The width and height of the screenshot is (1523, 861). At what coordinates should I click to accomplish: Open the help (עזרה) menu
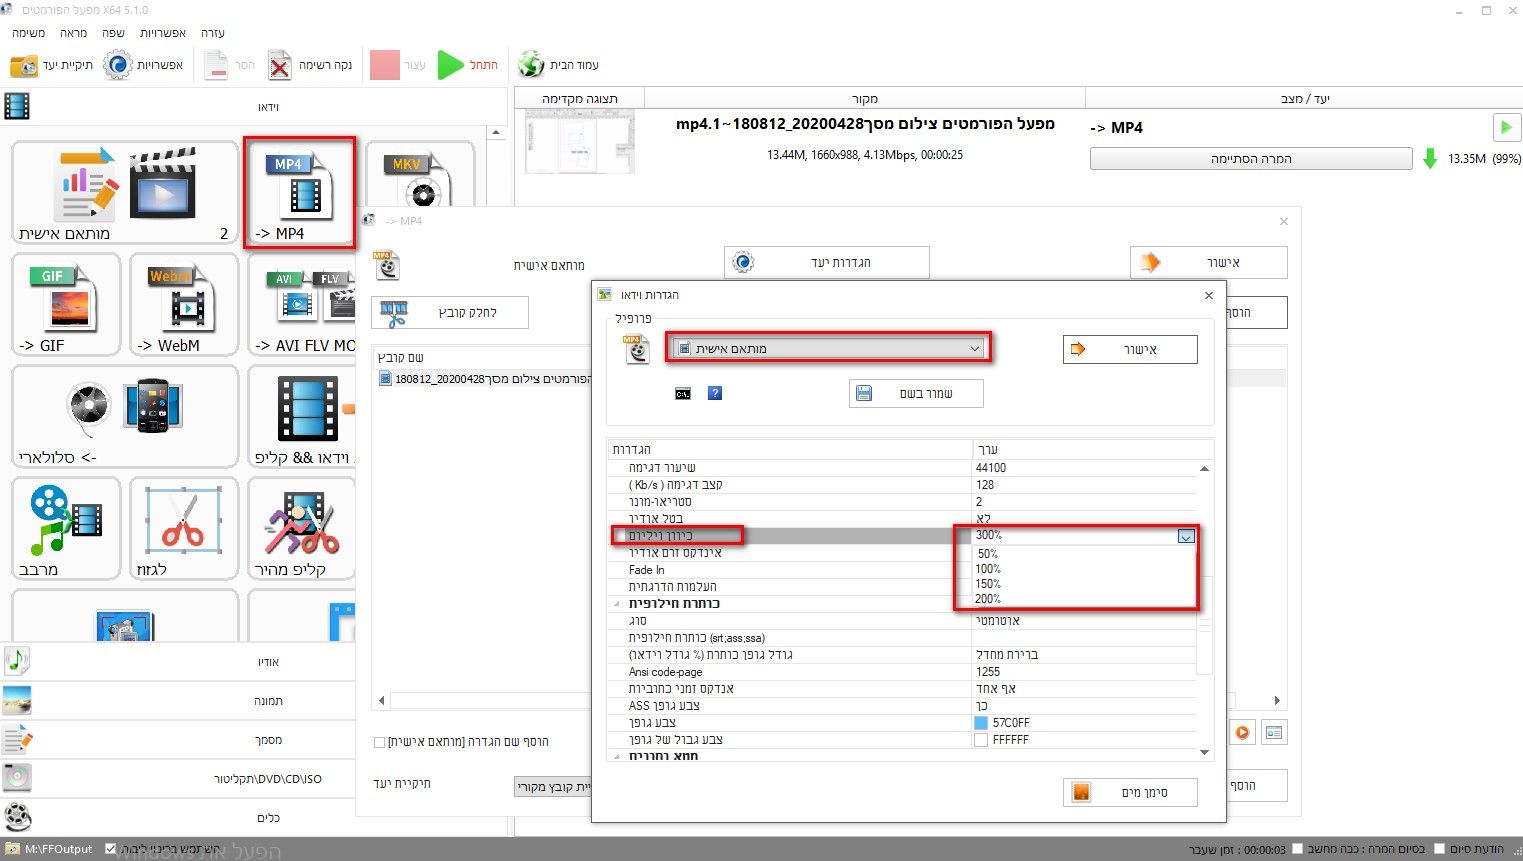tap(213, 33)
